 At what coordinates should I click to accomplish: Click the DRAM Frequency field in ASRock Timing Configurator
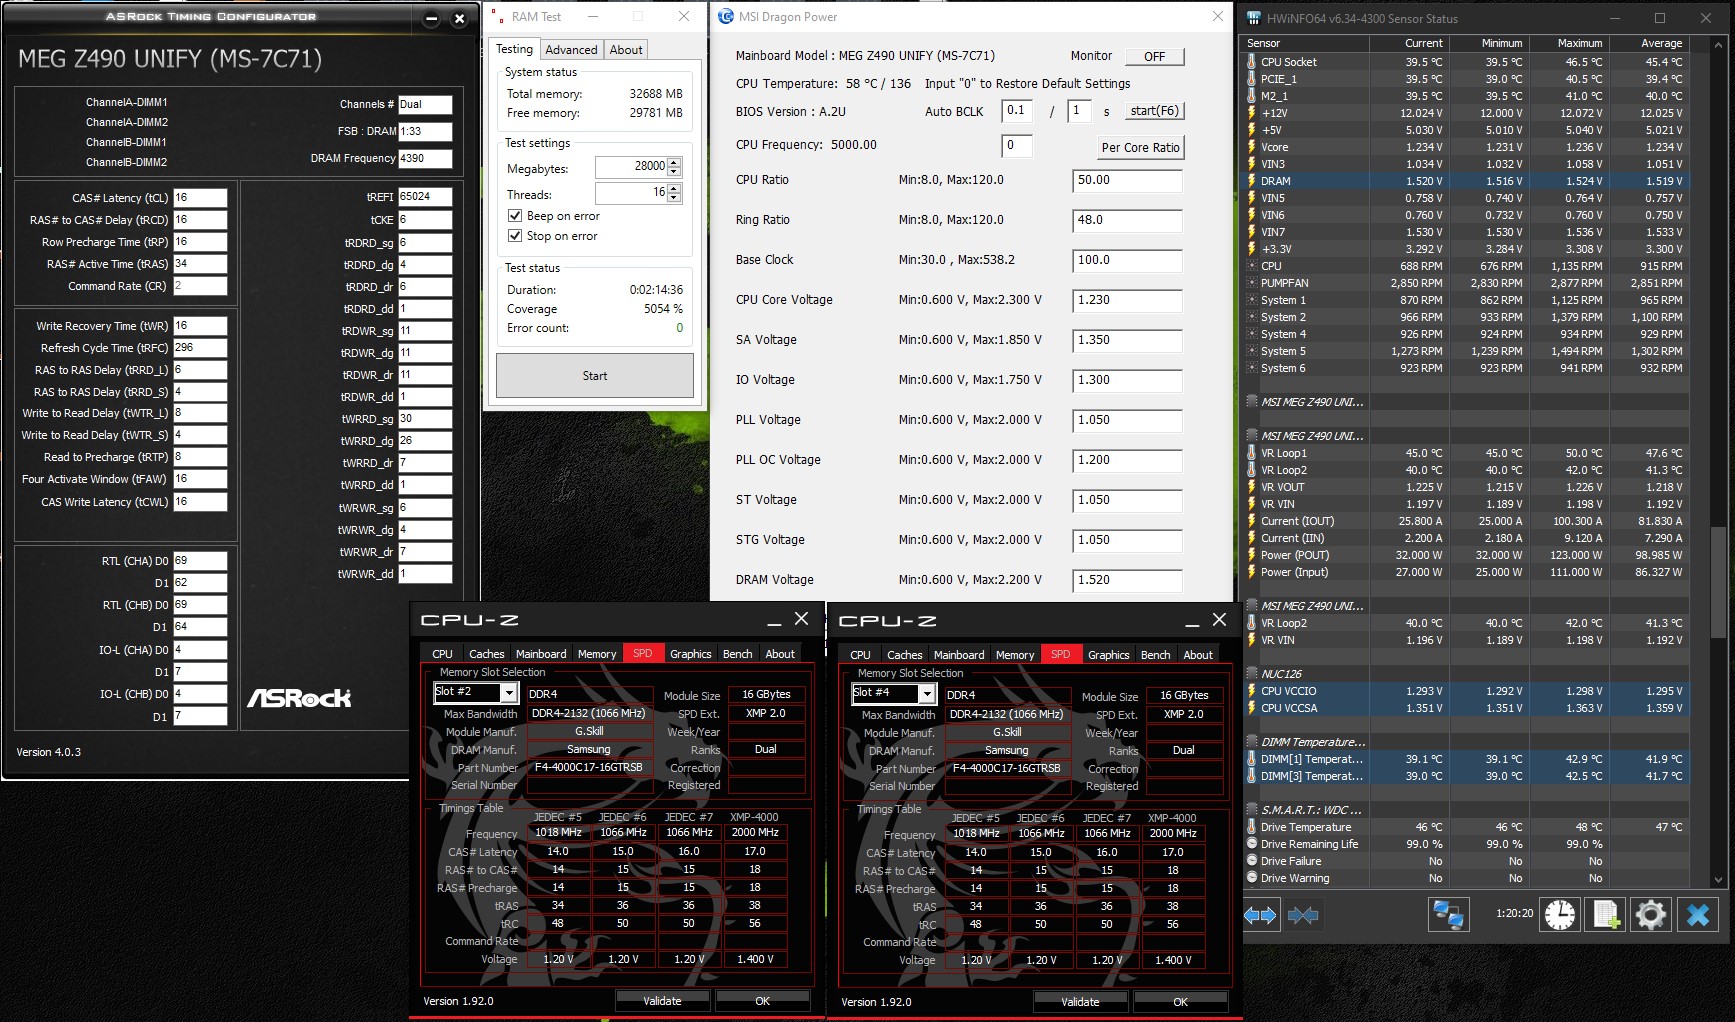pos(425,158)
